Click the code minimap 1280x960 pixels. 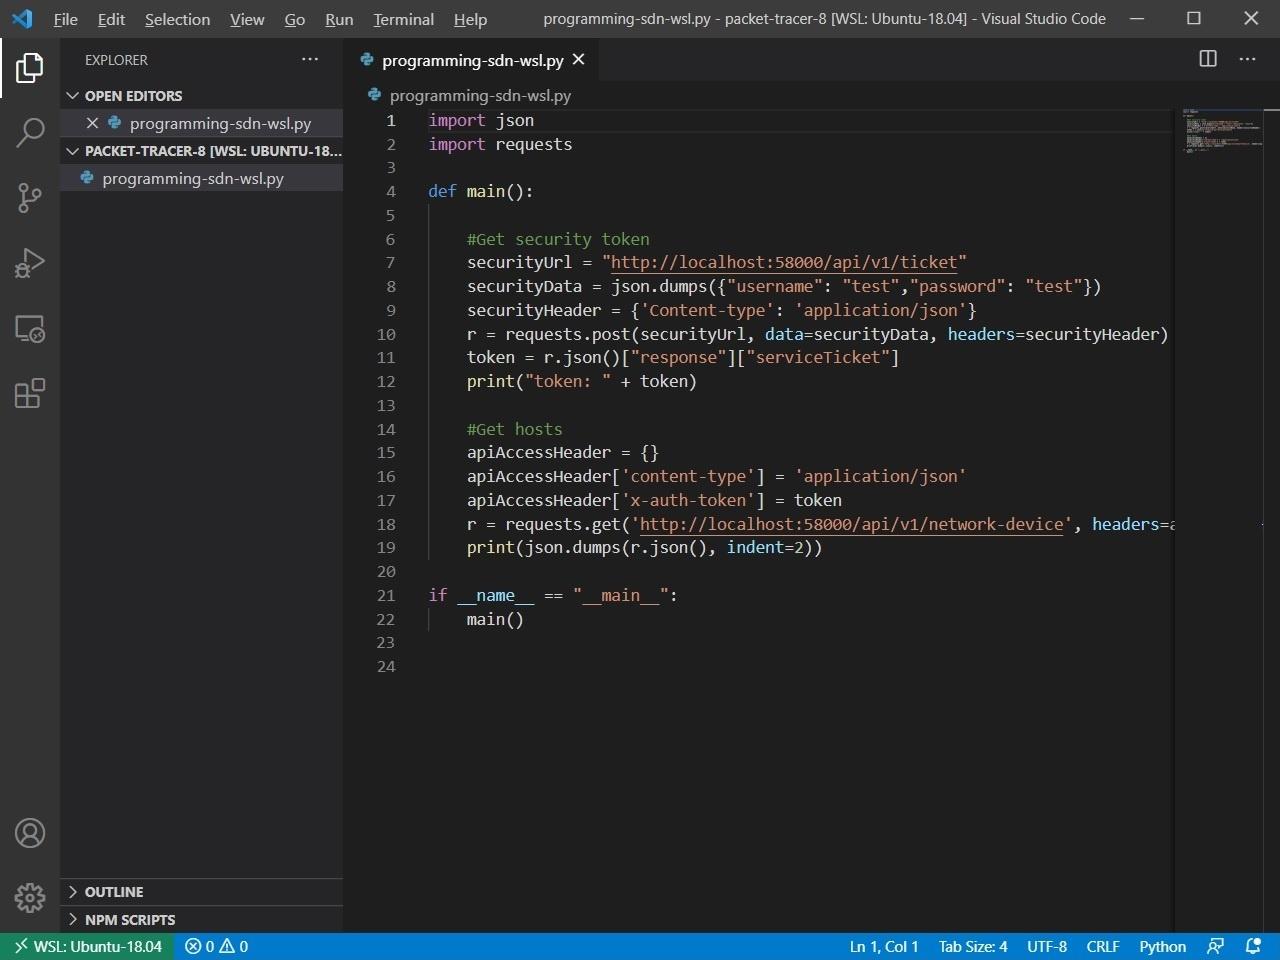(x=1225, y=130)
